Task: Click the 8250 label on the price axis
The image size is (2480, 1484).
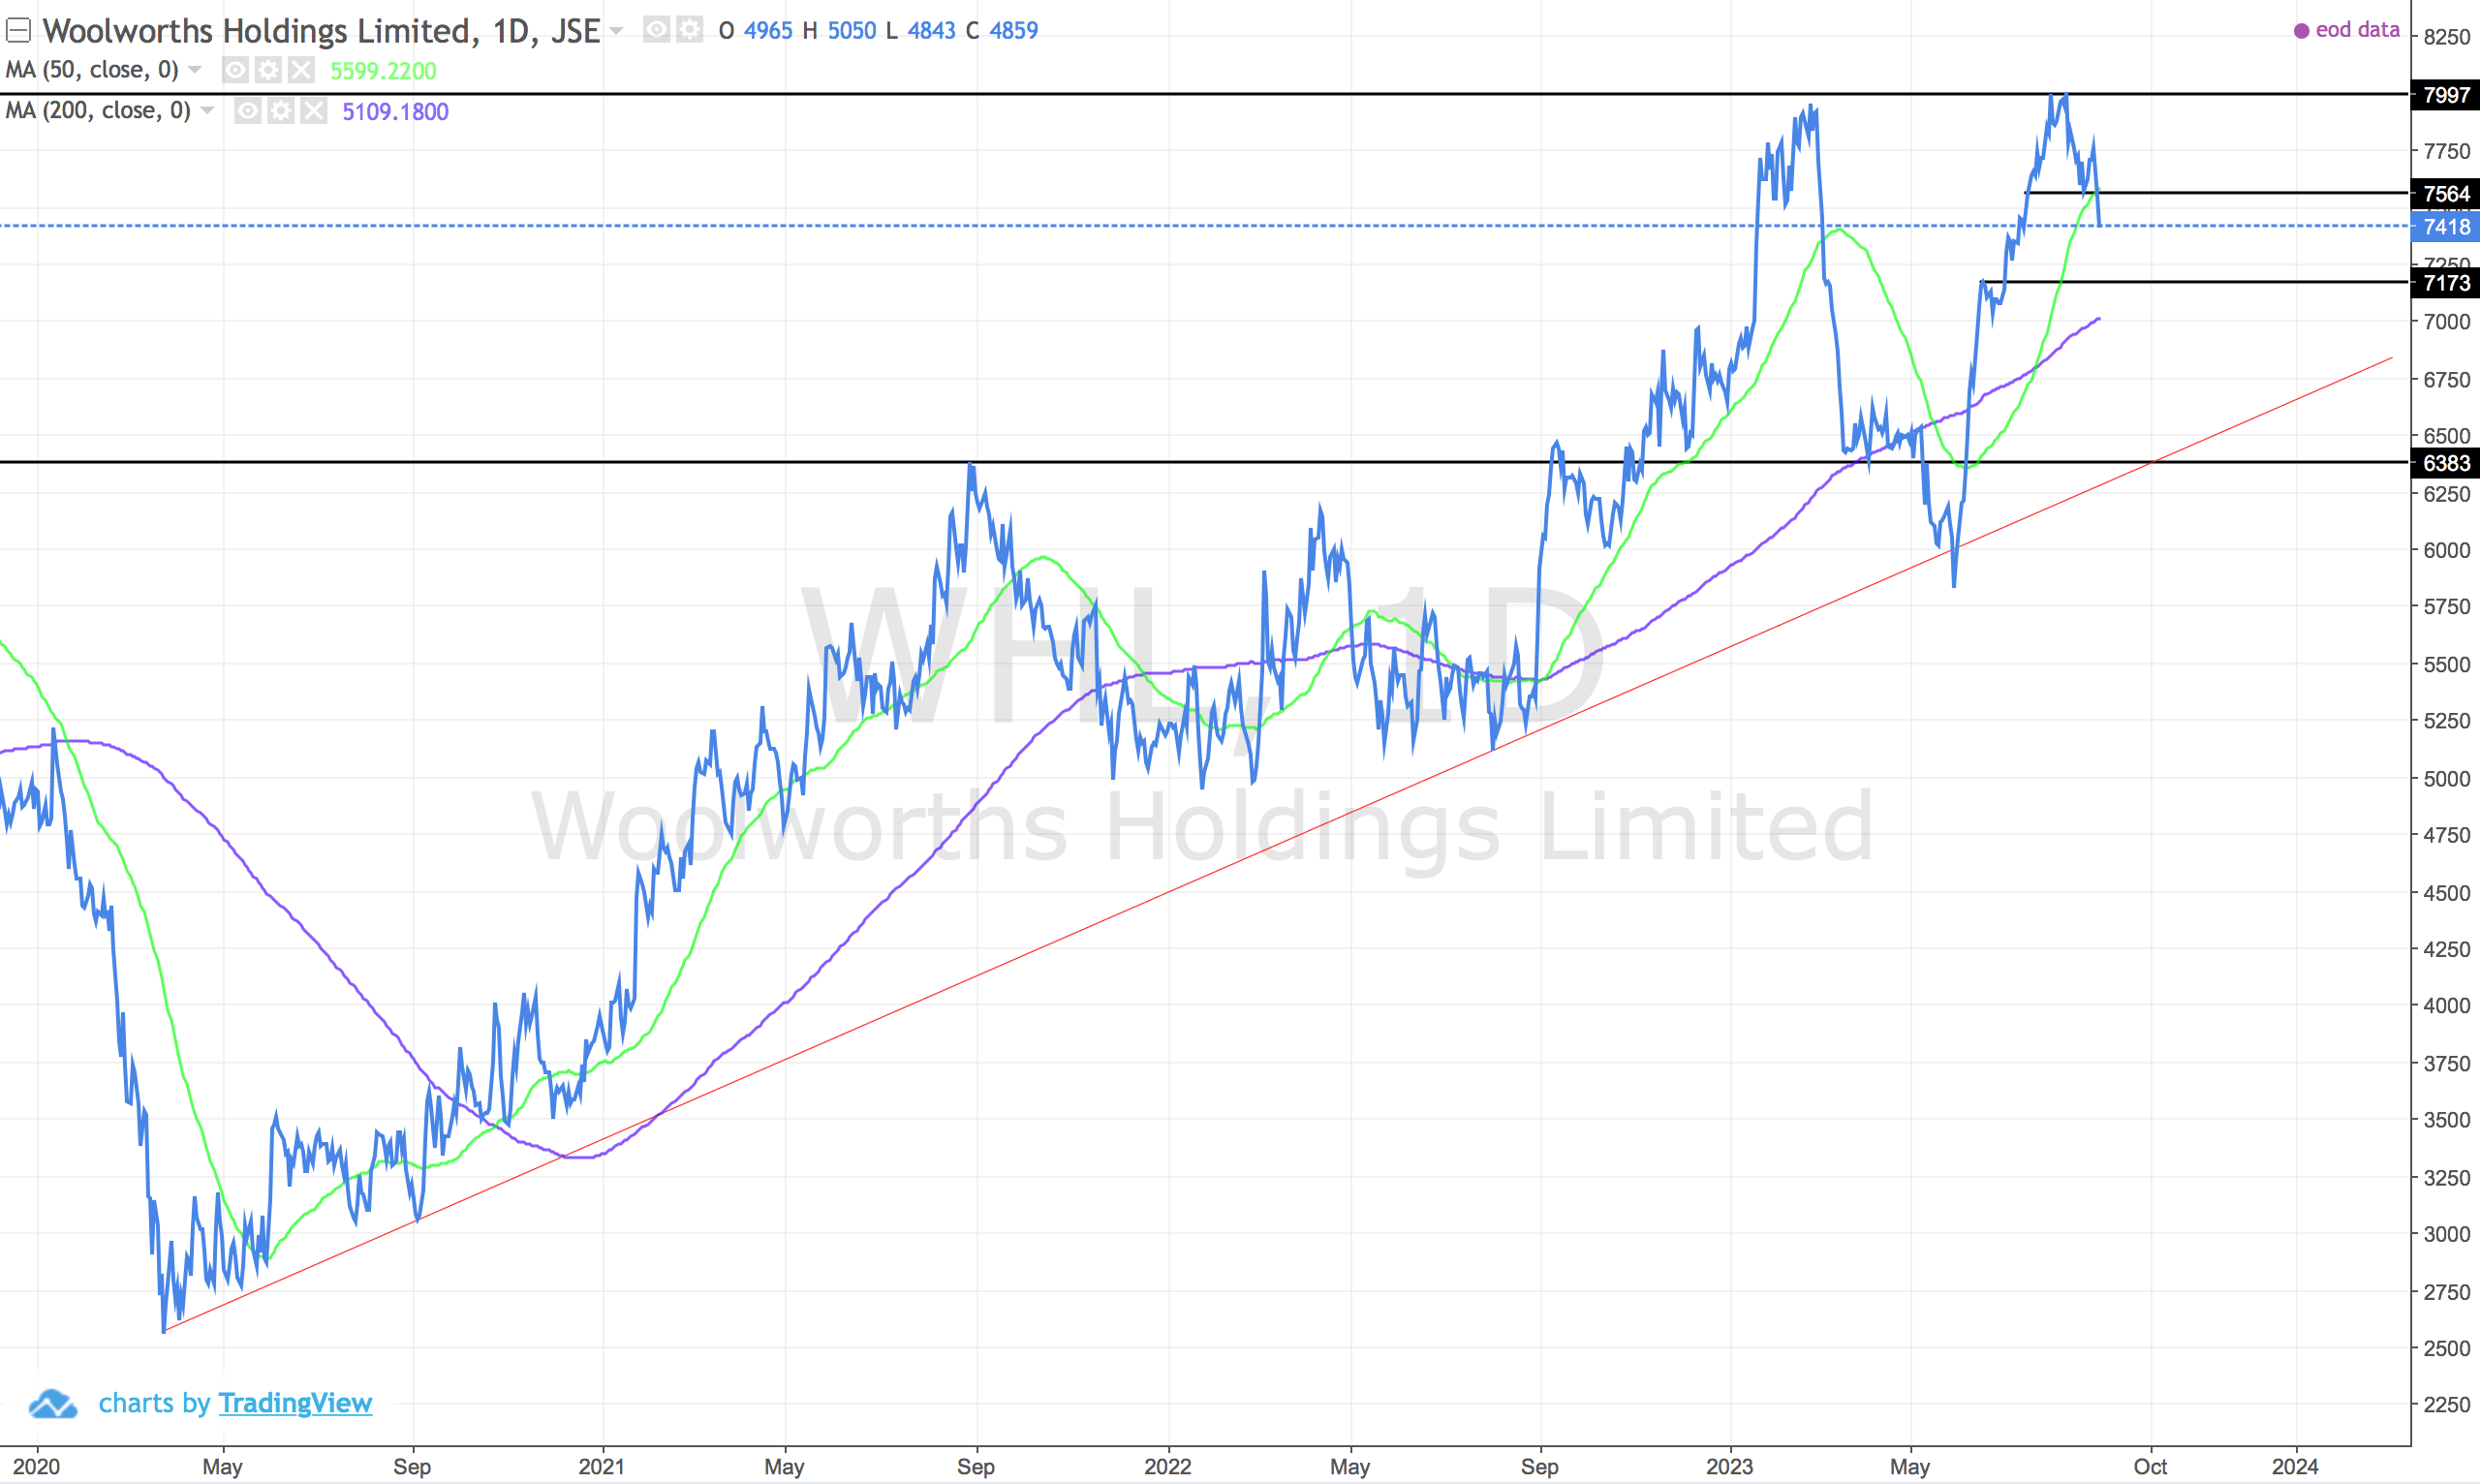Action: 2447,37
